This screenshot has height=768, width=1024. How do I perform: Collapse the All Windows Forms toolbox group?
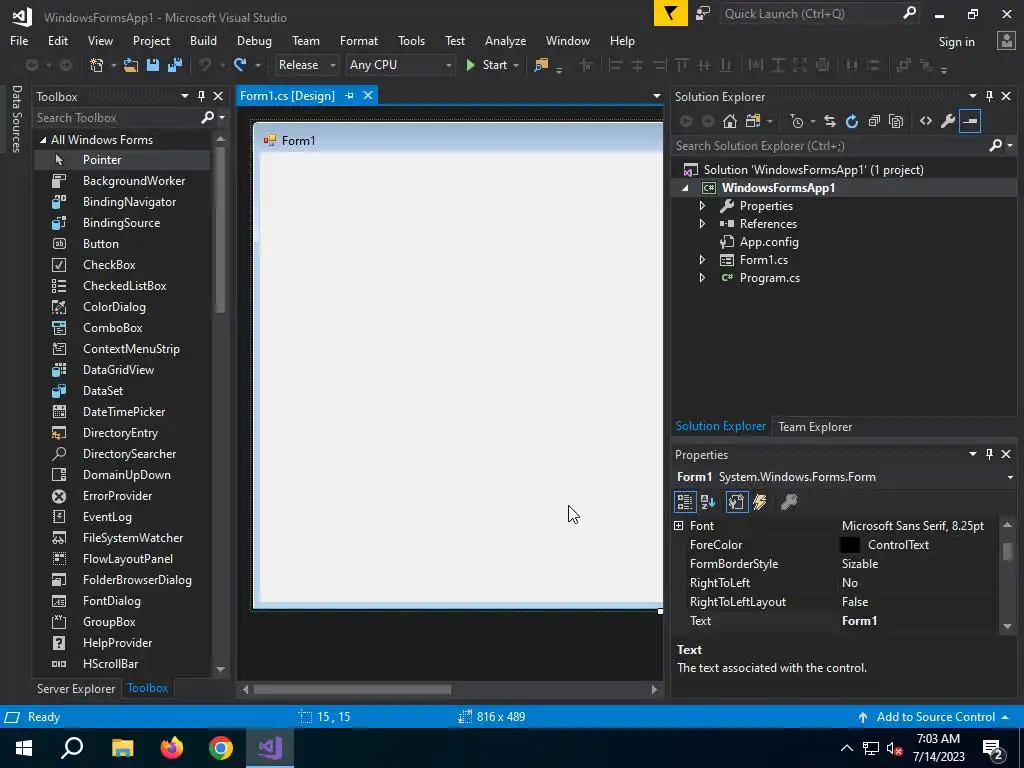click(x=43, y=140)
